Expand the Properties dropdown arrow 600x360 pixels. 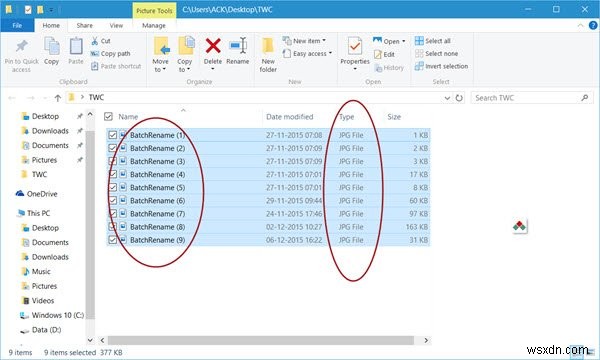tap(355, 69)
